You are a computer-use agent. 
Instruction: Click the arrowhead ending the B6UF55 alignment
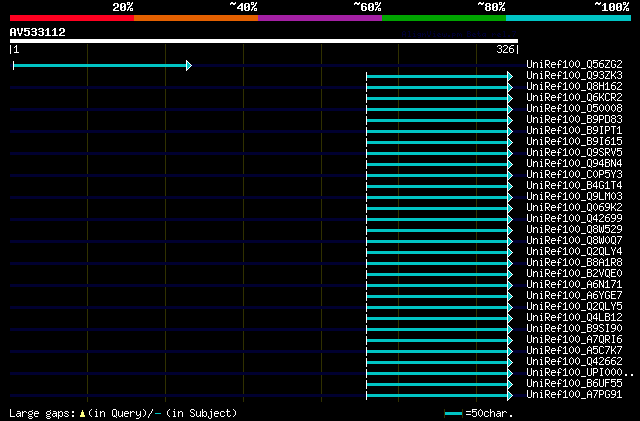[510, 385]
